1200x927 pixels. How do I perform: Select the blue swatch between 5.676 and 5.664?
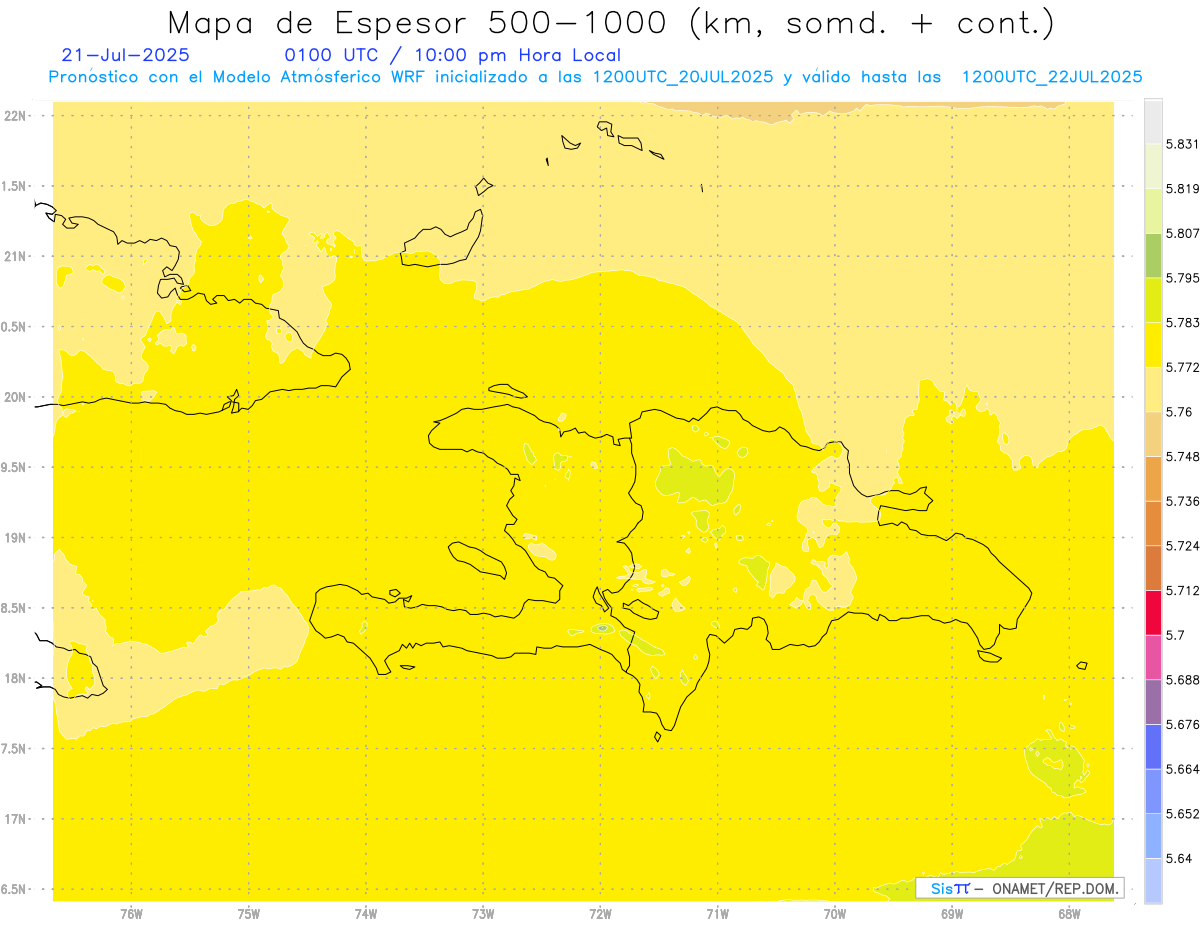tap(1153, 746)
